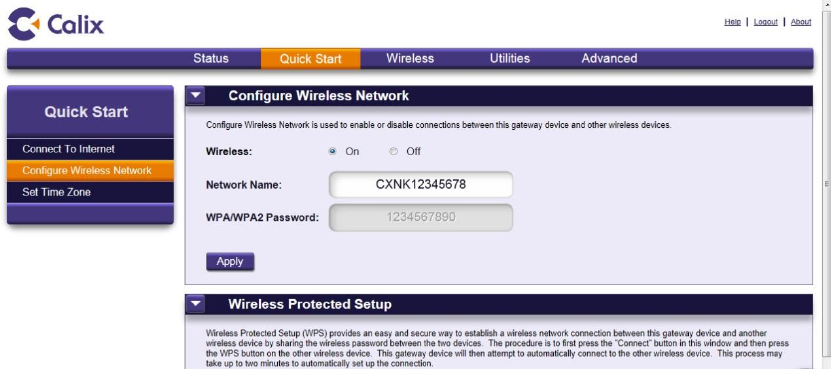831x369 pixels.
Task: Click the Logout link
Action: (765, 22)
